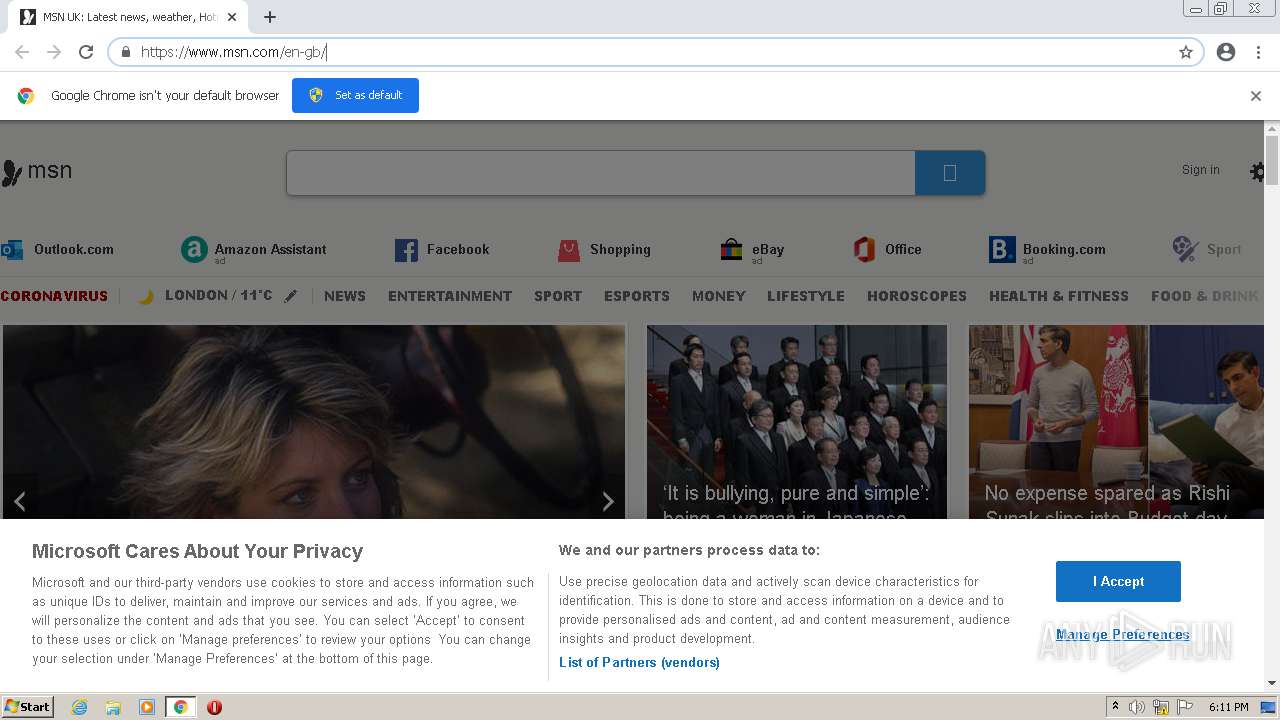The height and width of the screenshot is (720, 1280).
Task: Click the 6:11 PM clock
Action: click(x=1228, y=707)
